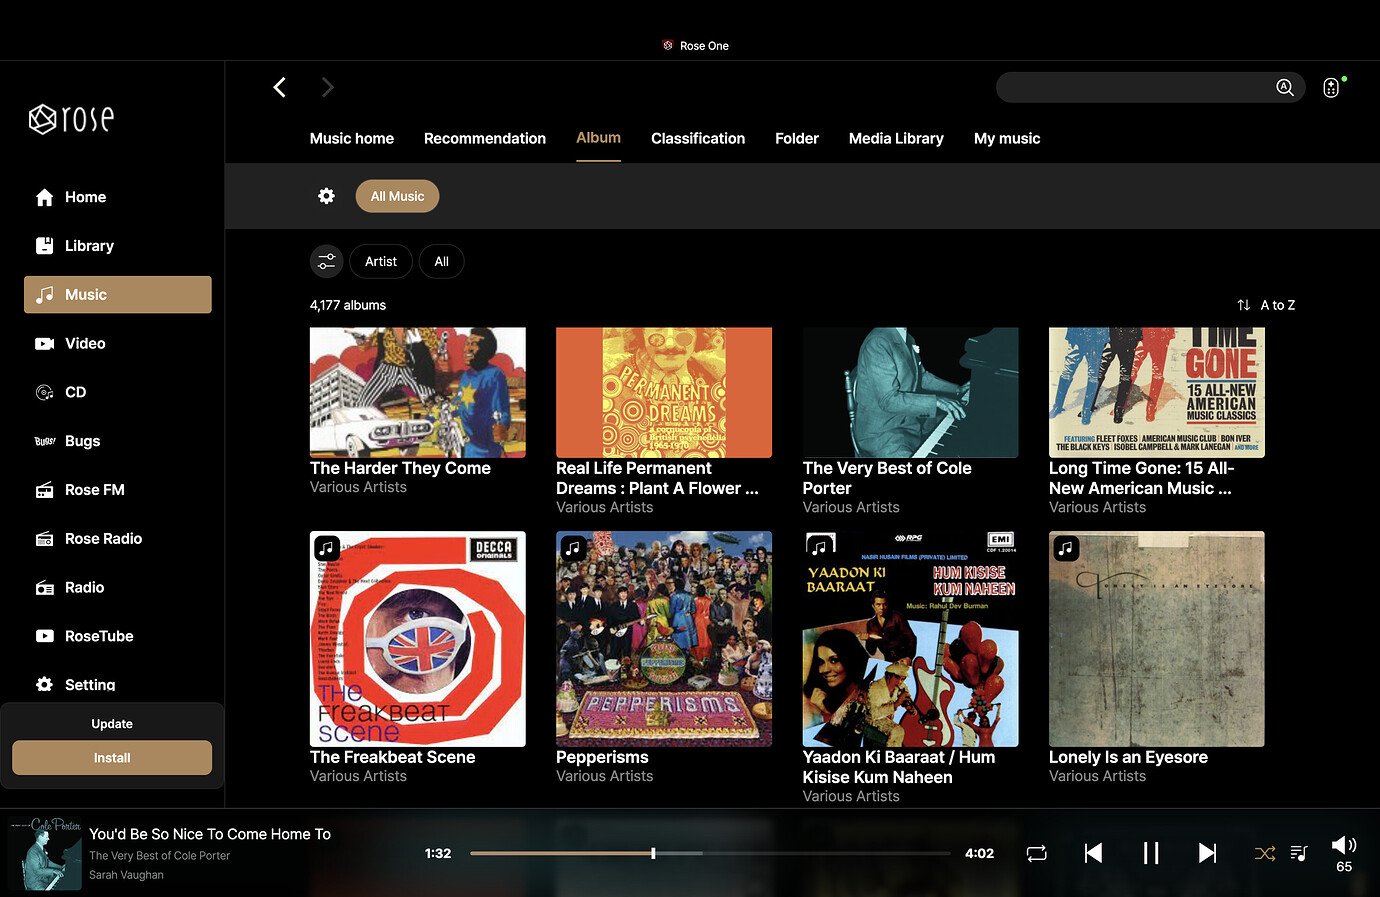The height and width of the screenshot is (897, 1380).
Task: Toggle shuffle playback
Action: click(1265, 853)
